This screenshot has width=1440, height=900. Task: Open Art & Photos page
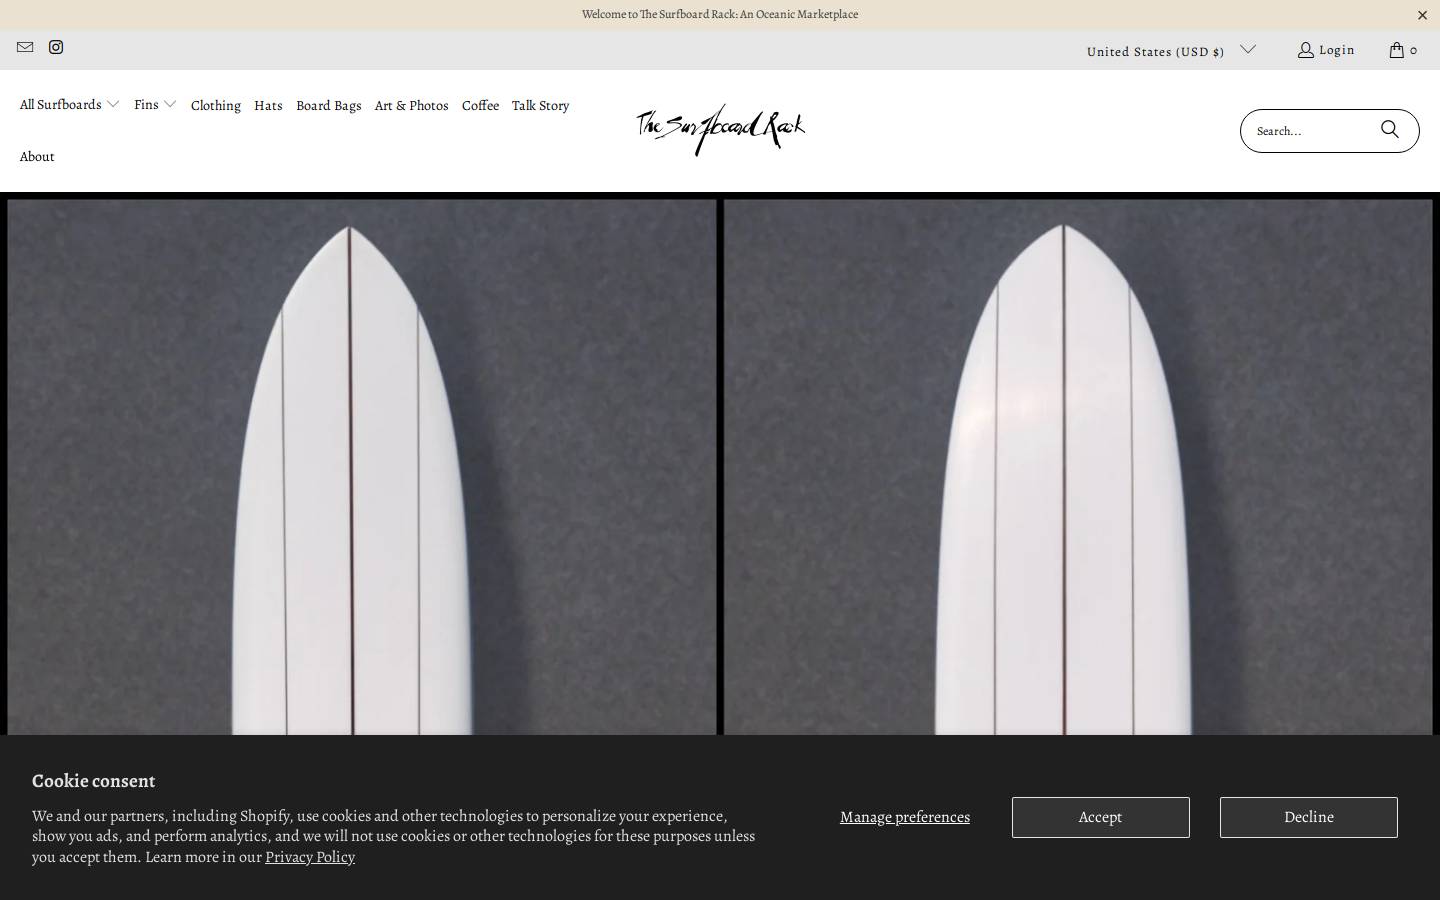411,106
